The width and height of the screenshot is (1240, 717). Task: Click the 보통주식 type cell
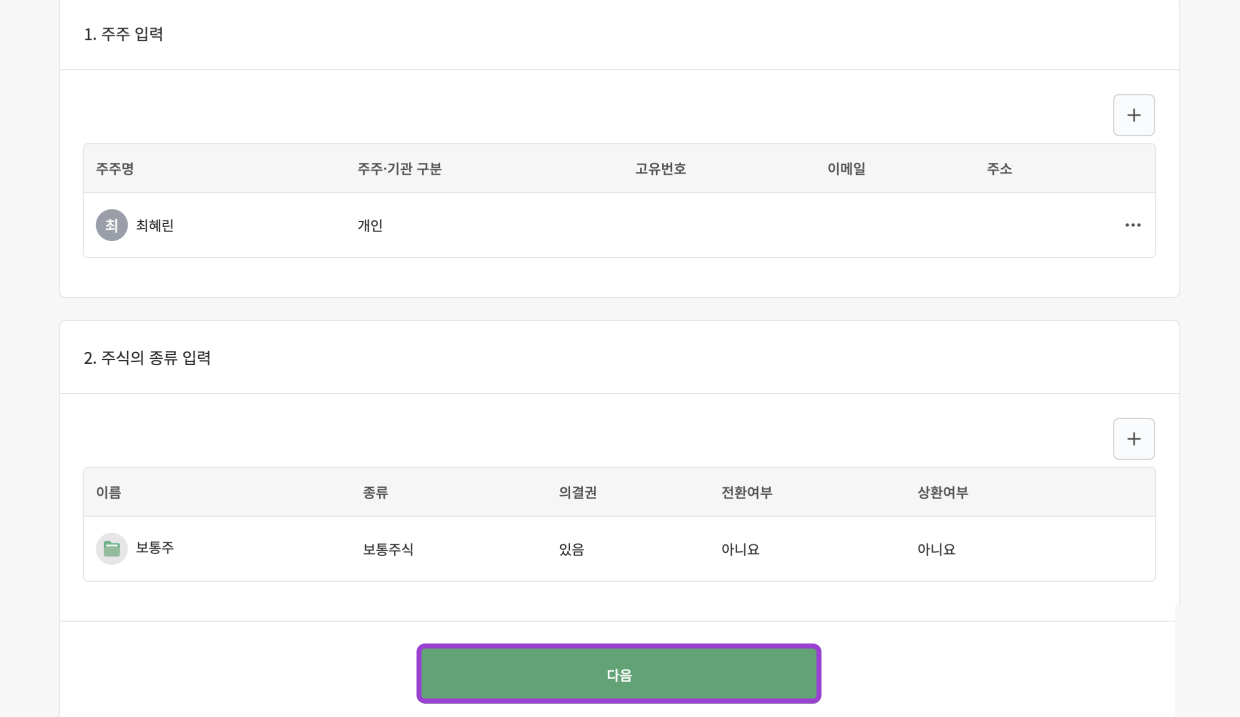388,549
